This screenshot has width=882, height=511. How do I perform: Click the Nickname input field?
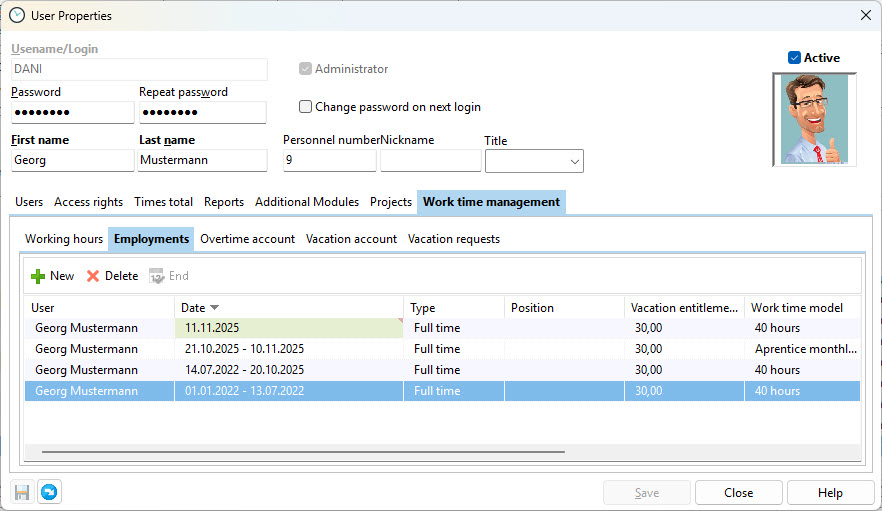430,160
